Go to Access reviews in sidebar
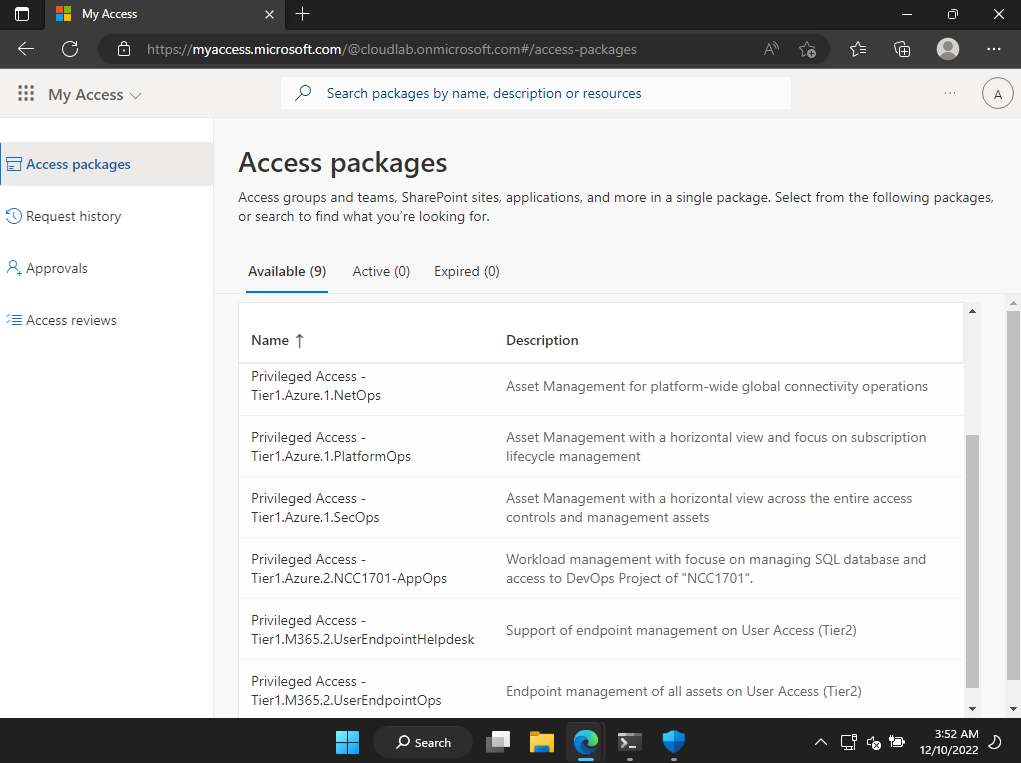This screenshot has height=763, width=1021. tap(71, 320)
